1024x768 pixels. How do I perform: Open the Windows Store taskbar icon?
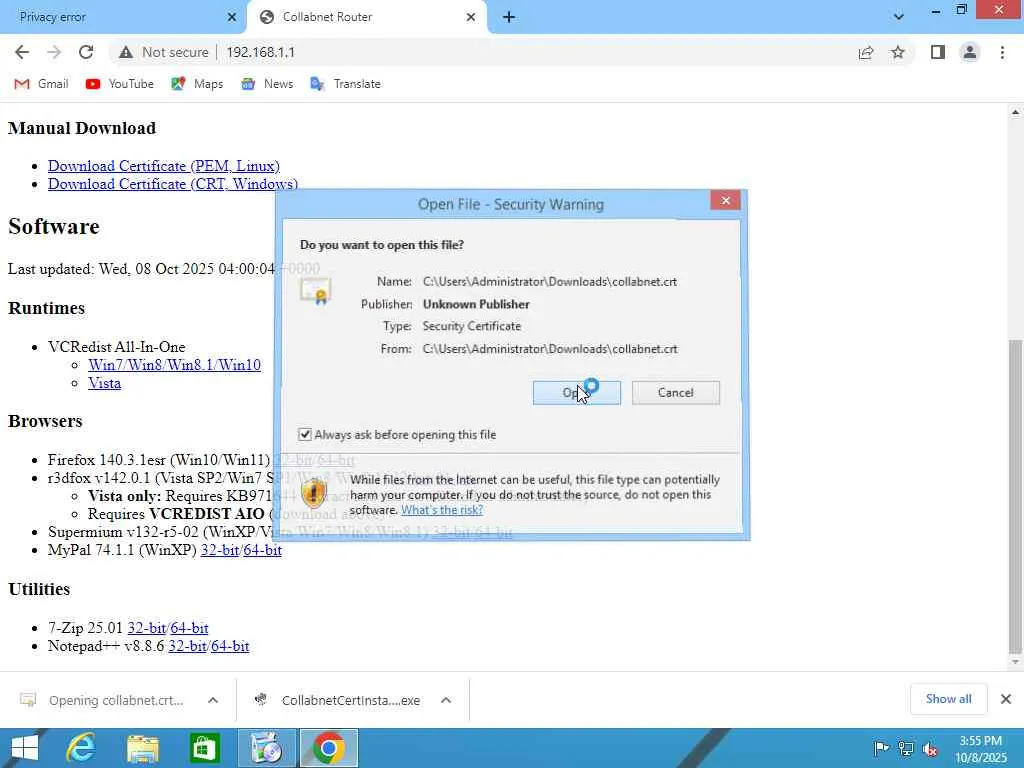click(x=204, y=748)
